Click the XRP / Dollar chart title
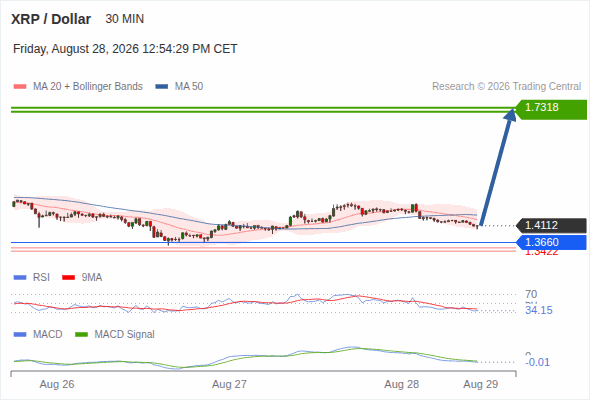The height and width of the screenshot is (400, 590). (51, 19)
